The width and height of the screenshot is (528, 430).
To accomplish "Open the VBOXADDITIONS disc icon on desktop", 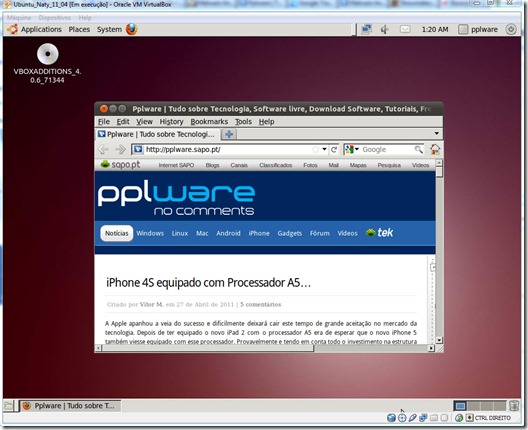I will click(x=47, y=54).
